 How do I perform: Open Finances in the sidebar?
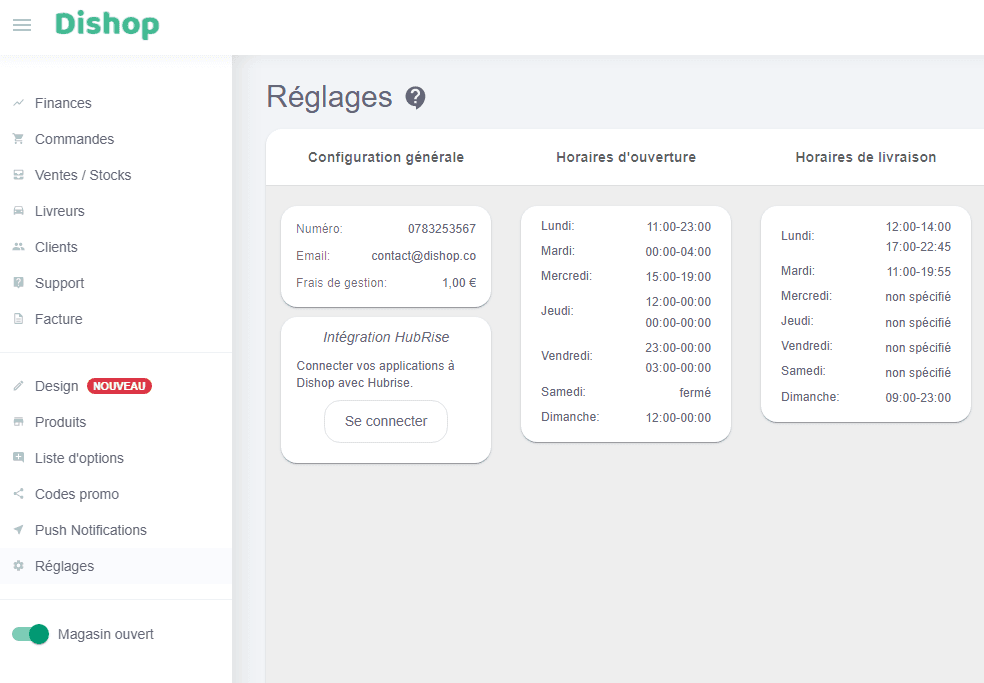pyautogui.click(x=63, y=103)
